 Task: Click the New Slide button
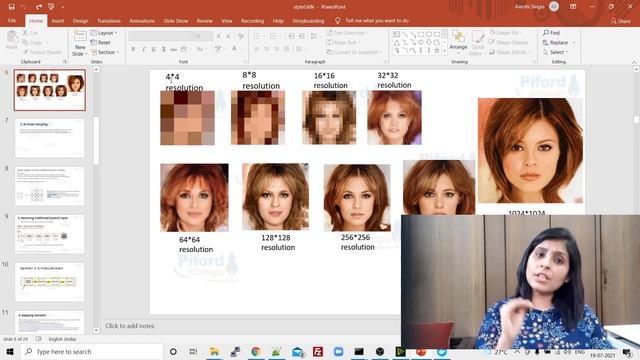tap(80, 43)
